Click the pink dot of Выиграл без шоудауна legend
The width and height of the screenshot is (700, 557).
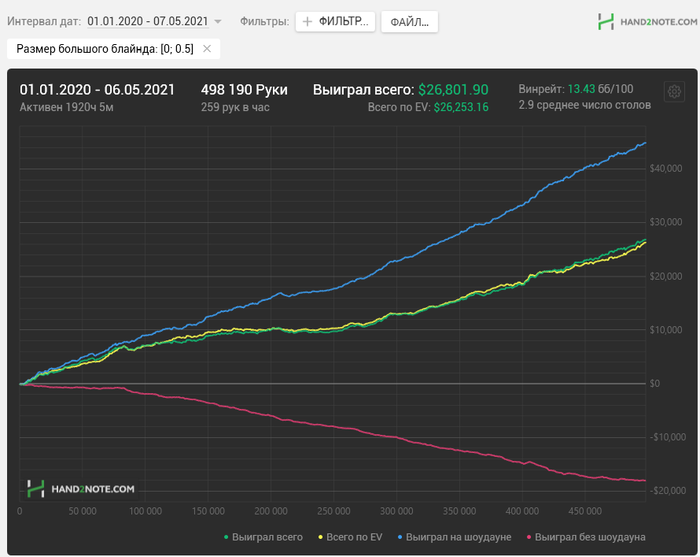529,537
